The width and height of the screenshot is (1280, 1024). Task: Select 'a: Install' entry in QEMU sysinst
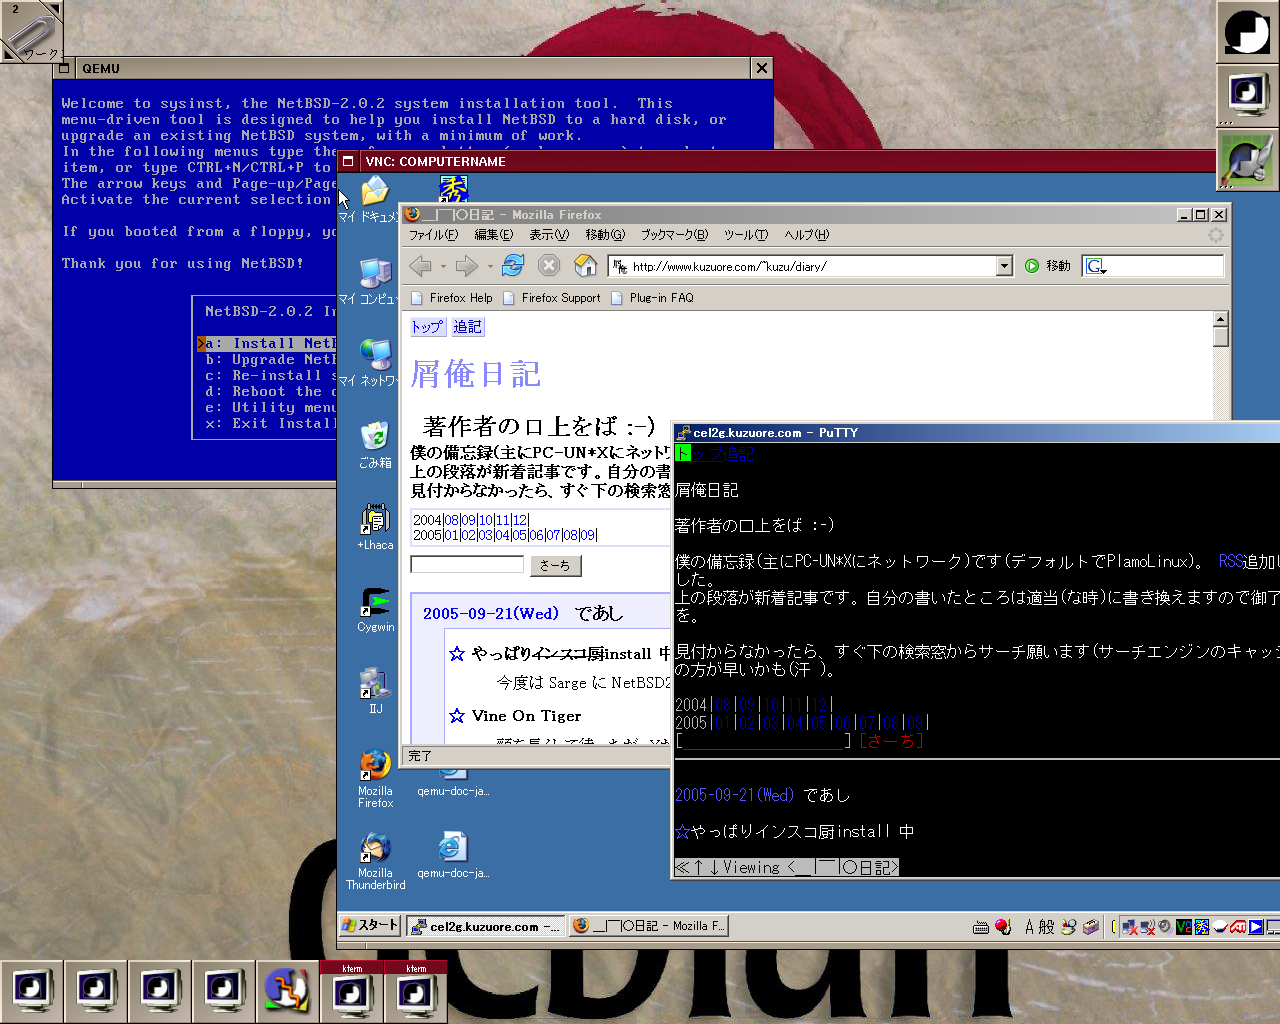268,343
